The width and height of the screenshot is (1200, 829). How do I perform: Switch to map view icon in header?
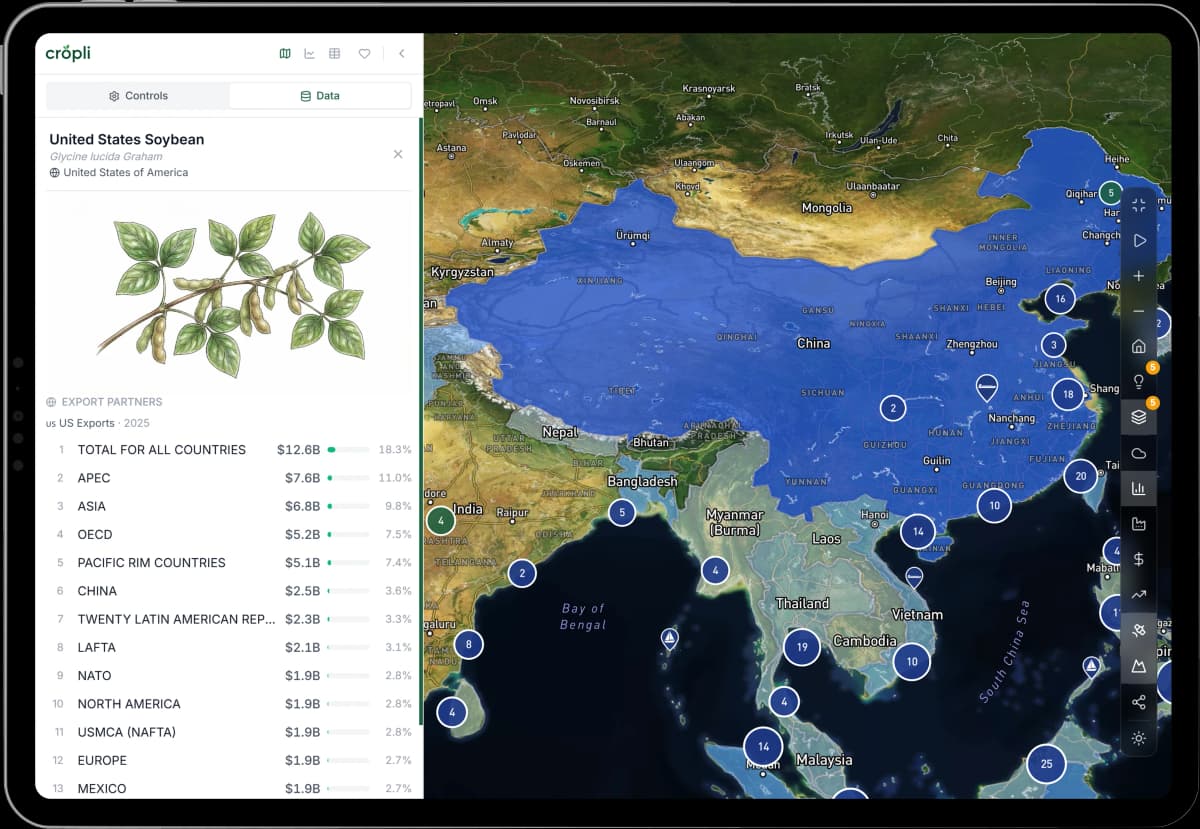285,54
